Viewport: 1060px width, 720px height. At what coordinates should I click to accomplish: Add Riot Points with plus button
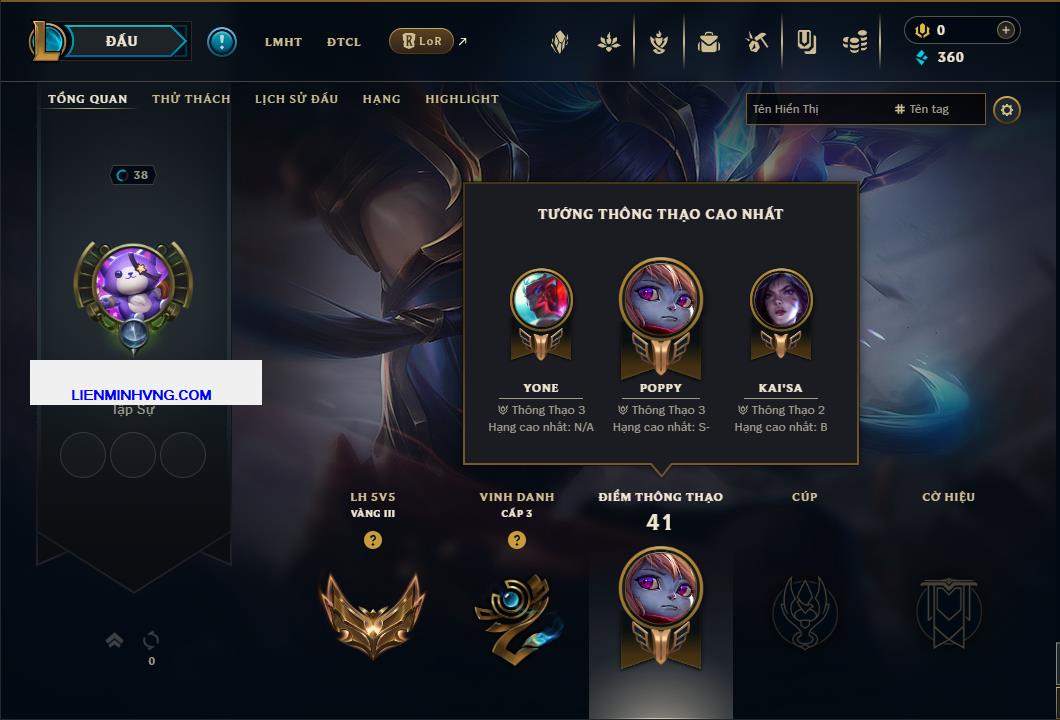point(1005,30)
